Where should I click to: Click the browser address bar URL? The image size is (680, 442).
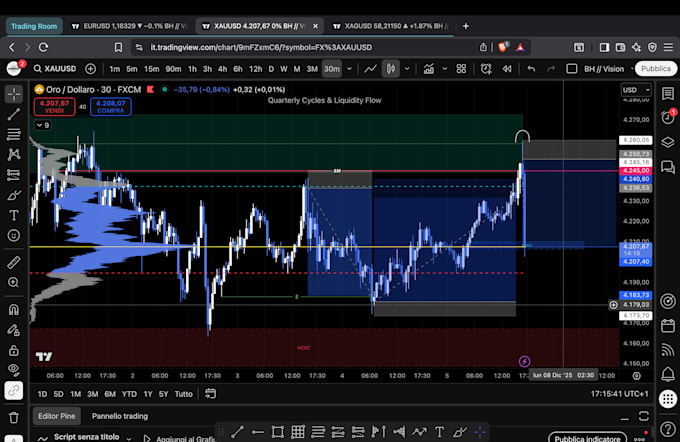coord(261,47)
